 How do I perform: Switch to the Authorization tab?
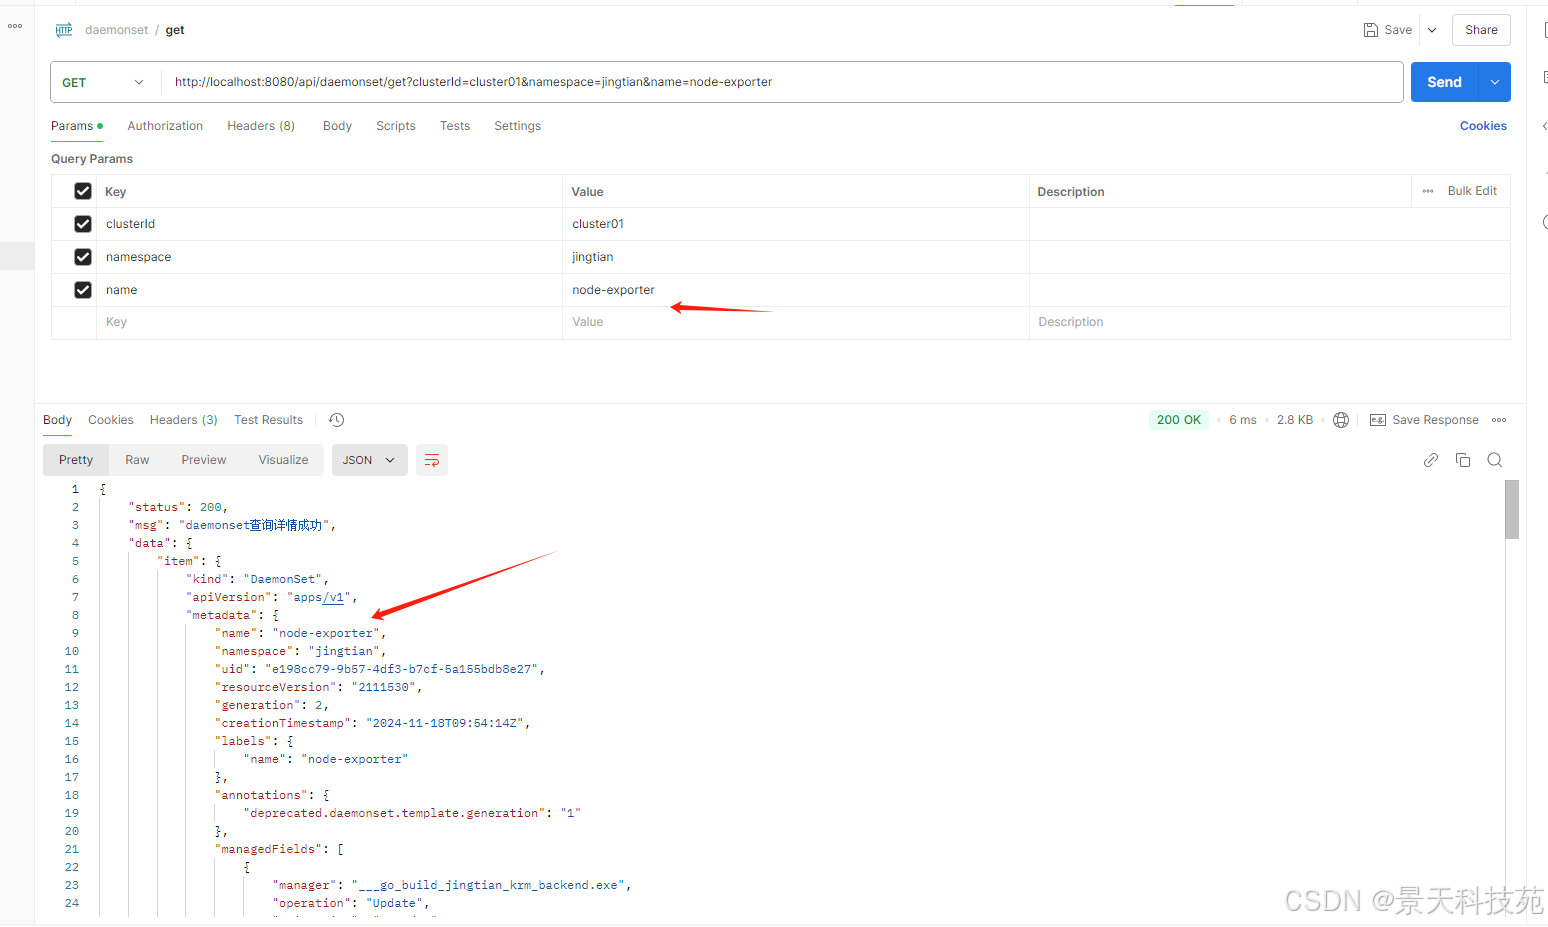coord(165,126)
